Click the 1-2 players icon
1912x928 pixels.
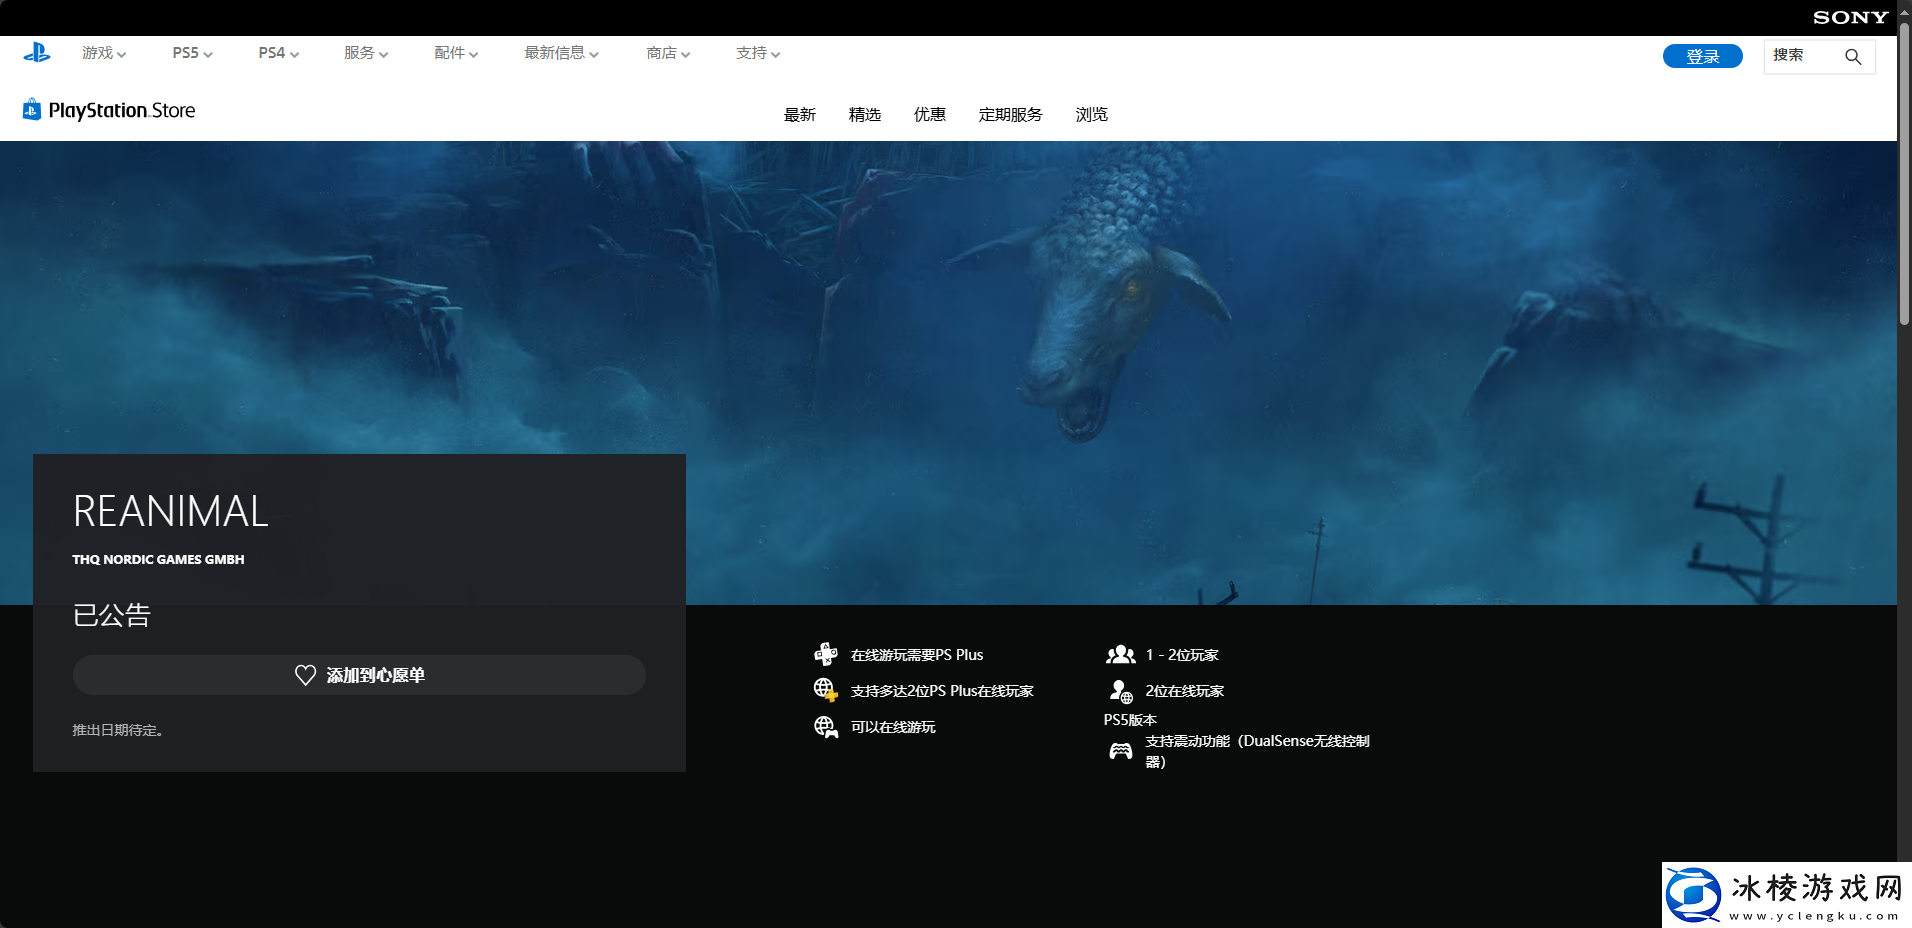(x=1120, y=655)
